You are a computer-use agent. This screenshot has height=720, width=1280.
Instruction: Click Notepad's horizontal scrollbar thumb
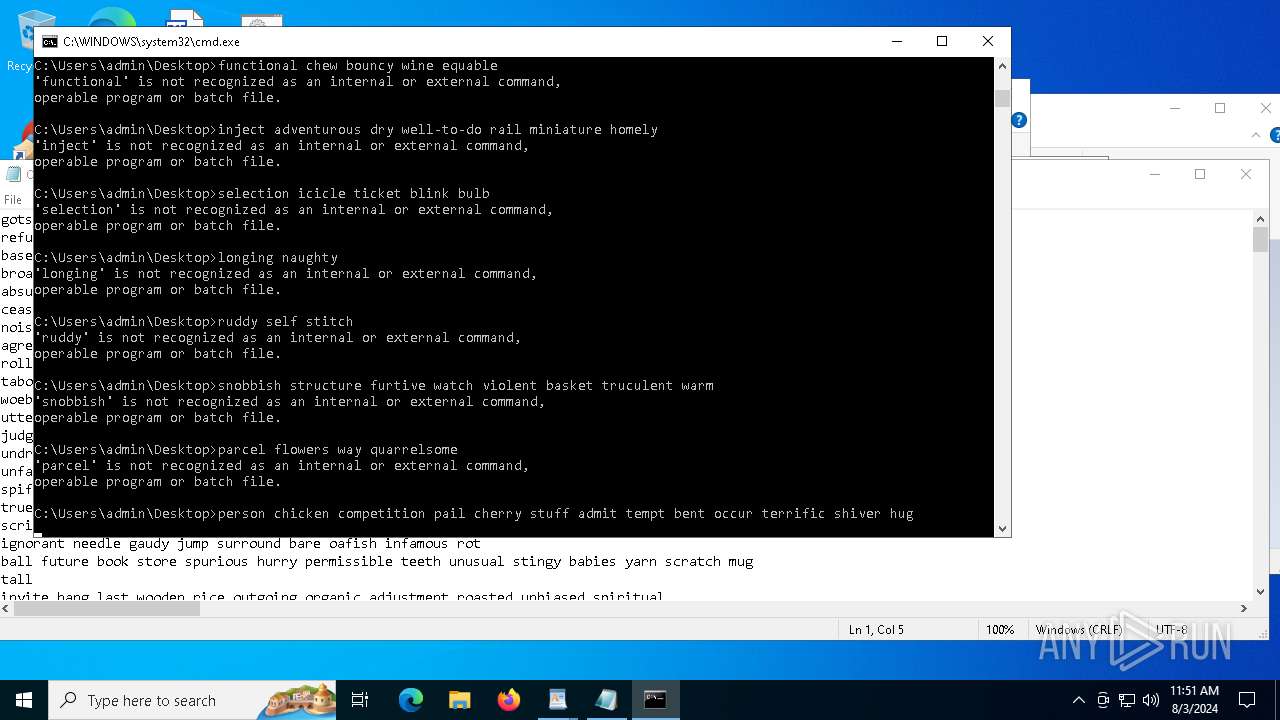tap(107, 608)
